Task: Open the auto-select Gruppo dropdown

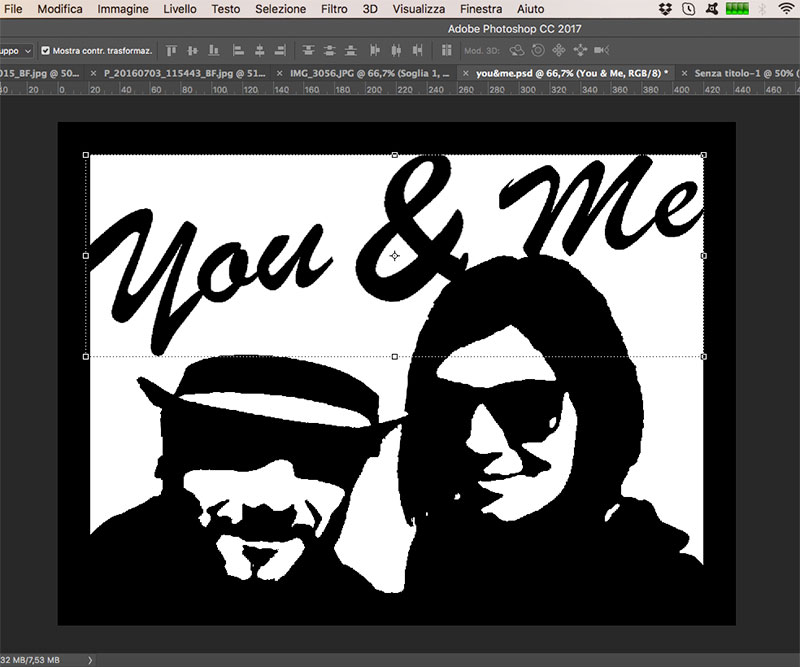Action: (17, 50)
